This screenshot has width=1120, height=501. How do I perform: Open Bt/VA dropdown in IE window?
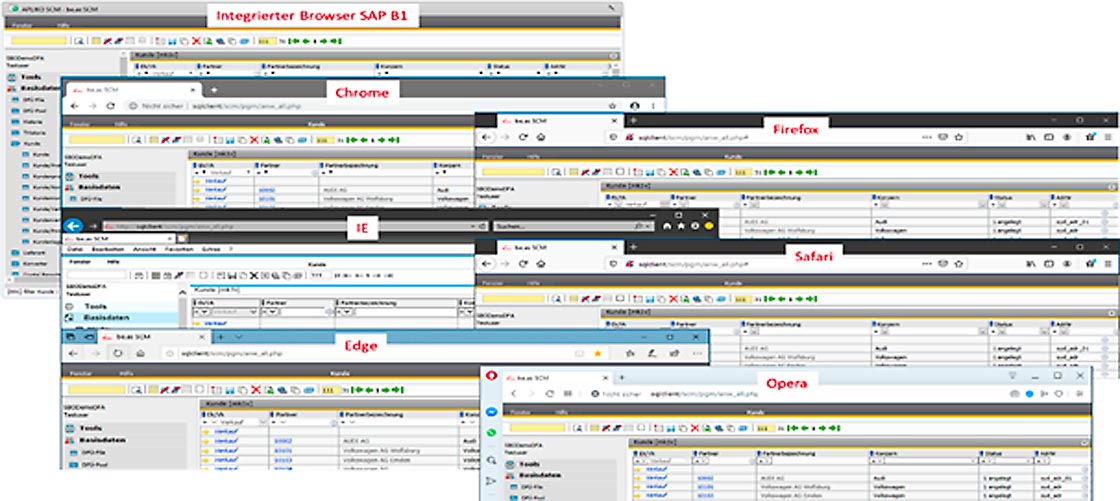tap(252, 312)
